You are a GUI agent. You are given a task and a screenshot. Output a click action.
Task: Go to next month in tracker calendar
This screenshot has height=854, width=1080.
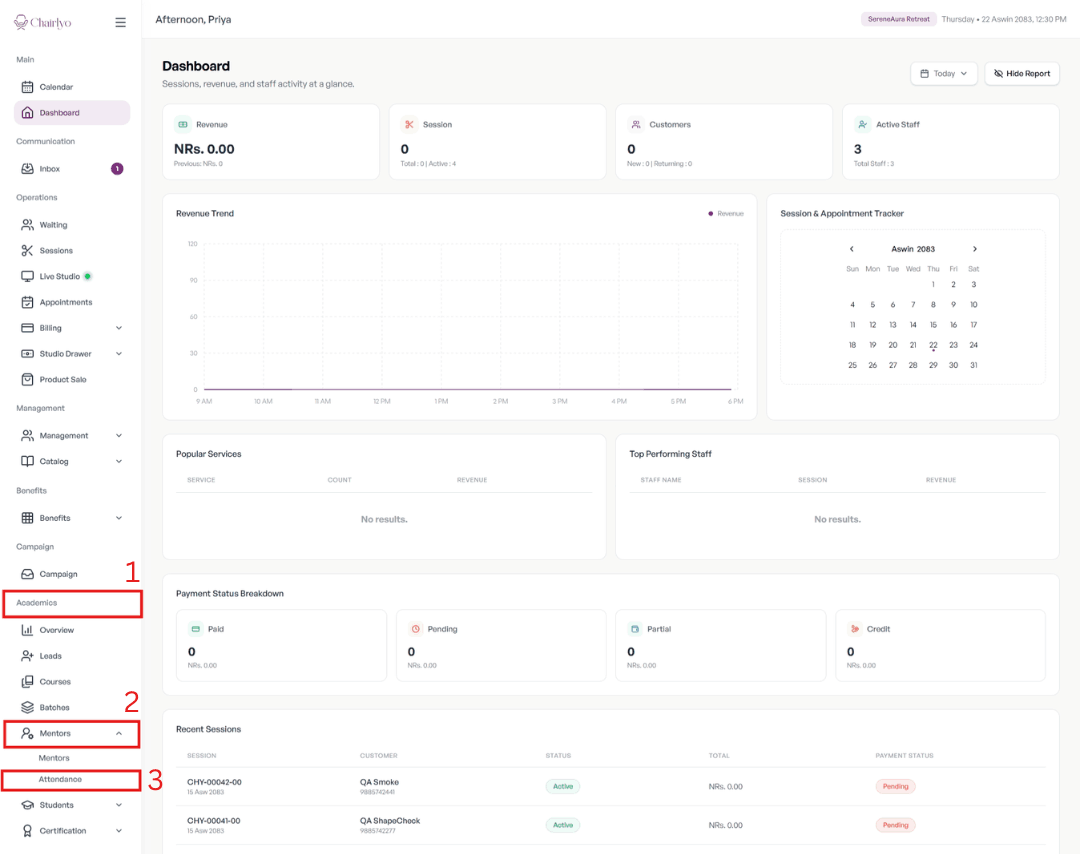pos(975,249)
